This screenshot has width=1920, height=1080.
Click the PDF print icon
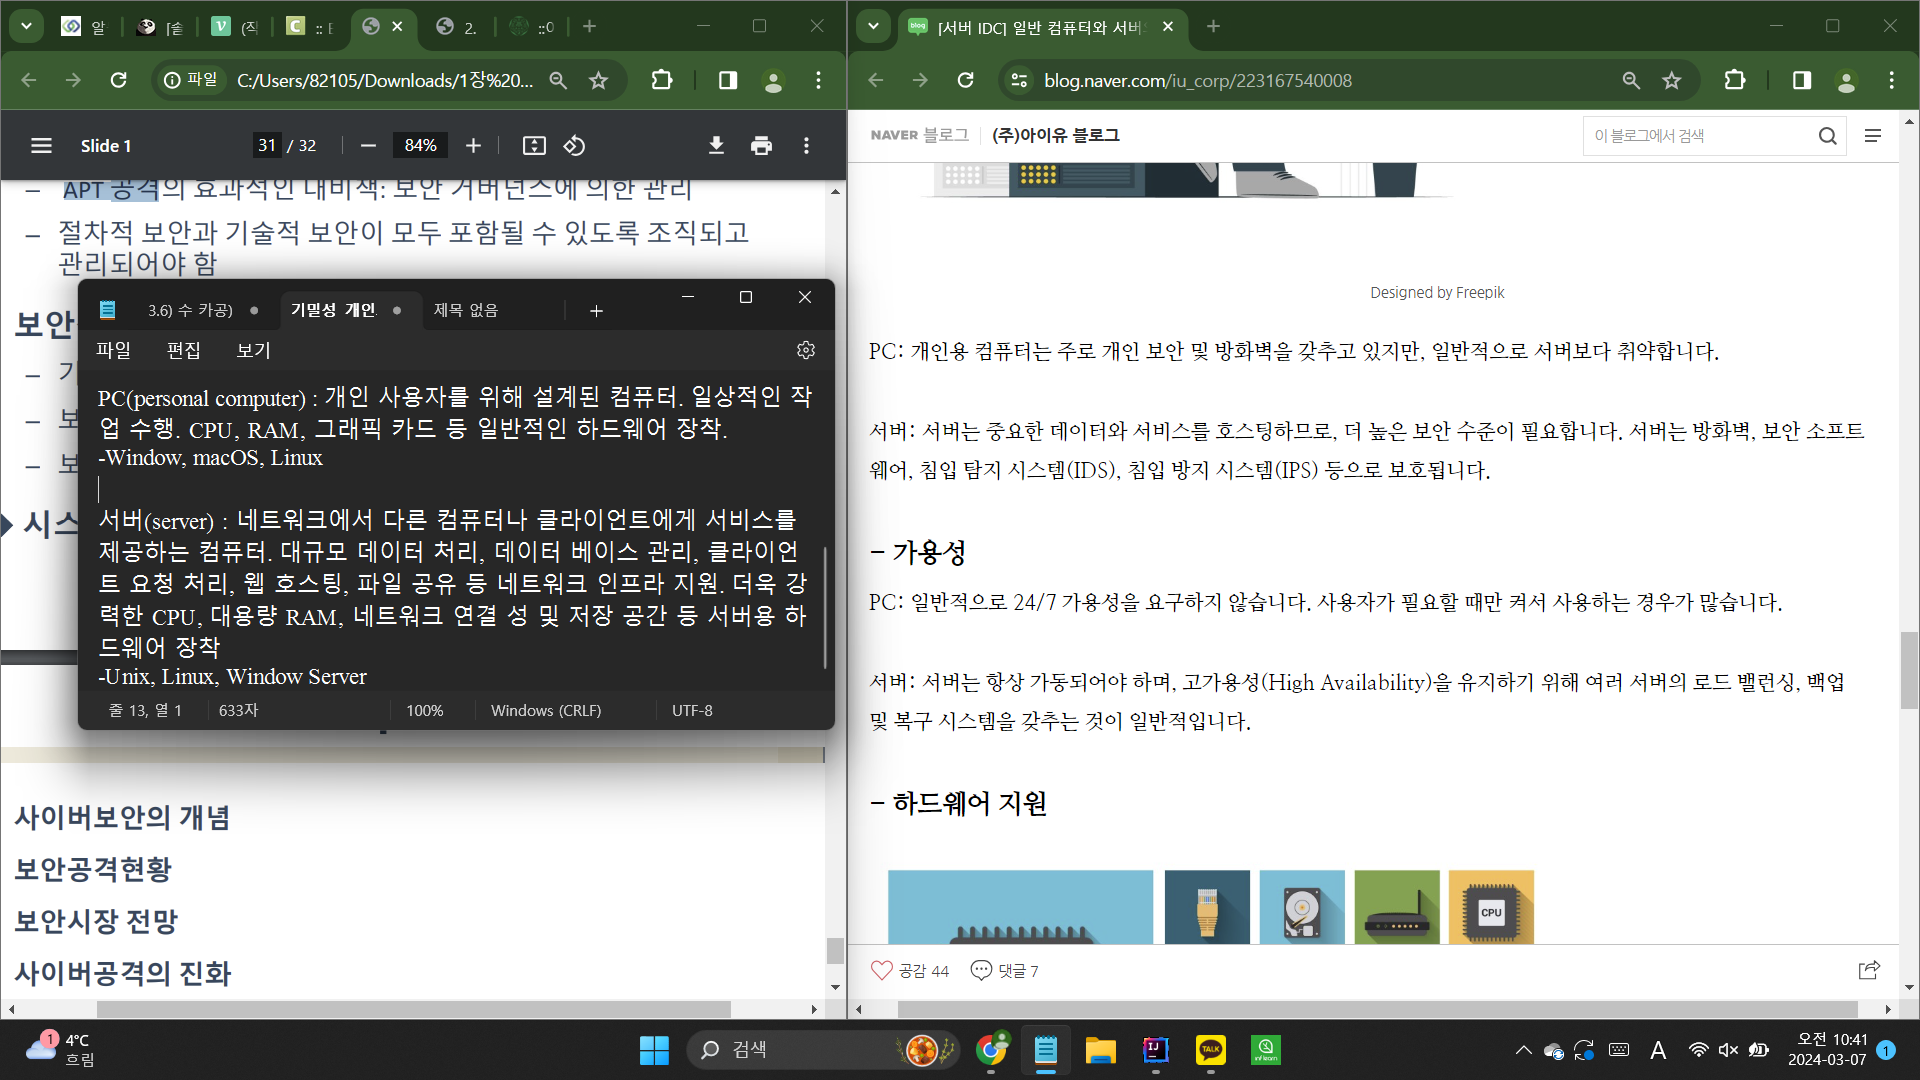(x=761, y=146)
